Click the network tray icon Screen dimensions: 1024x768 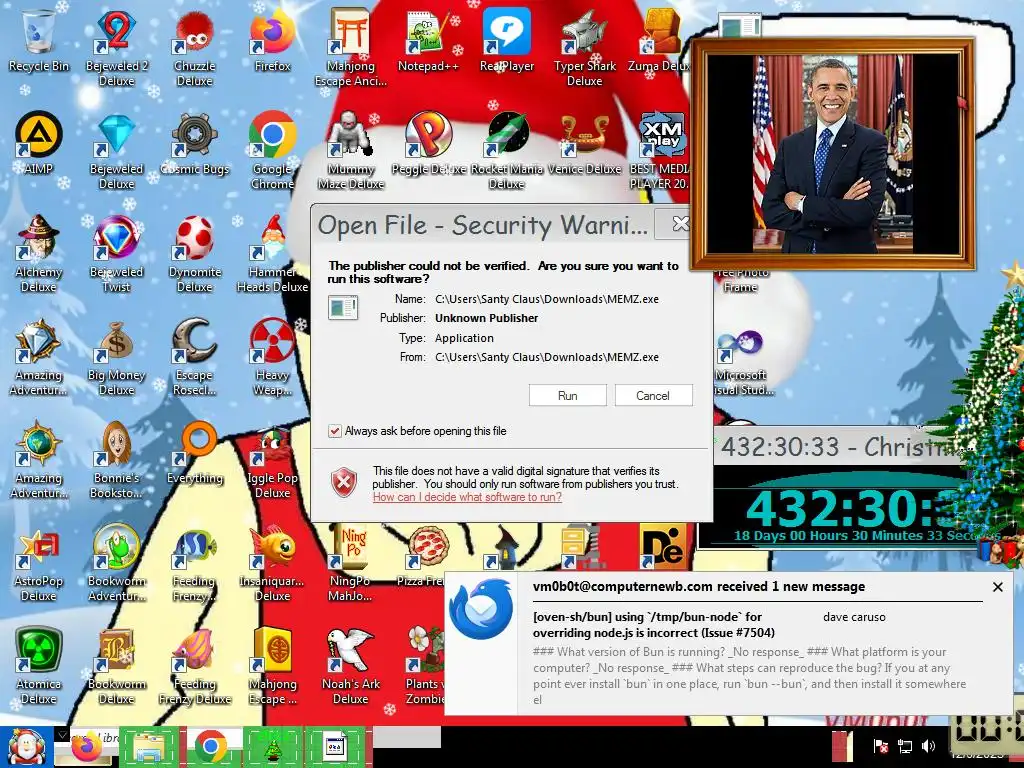[x=905, y=746]
